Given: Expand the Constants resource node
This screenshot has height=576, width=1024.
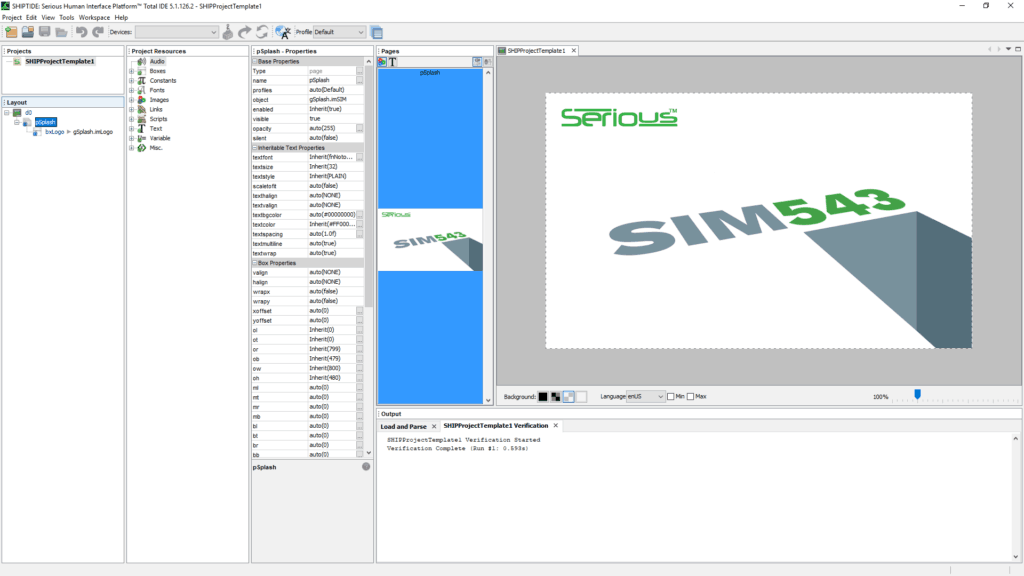Looking at the screenshot, I should tap(131, 81).
